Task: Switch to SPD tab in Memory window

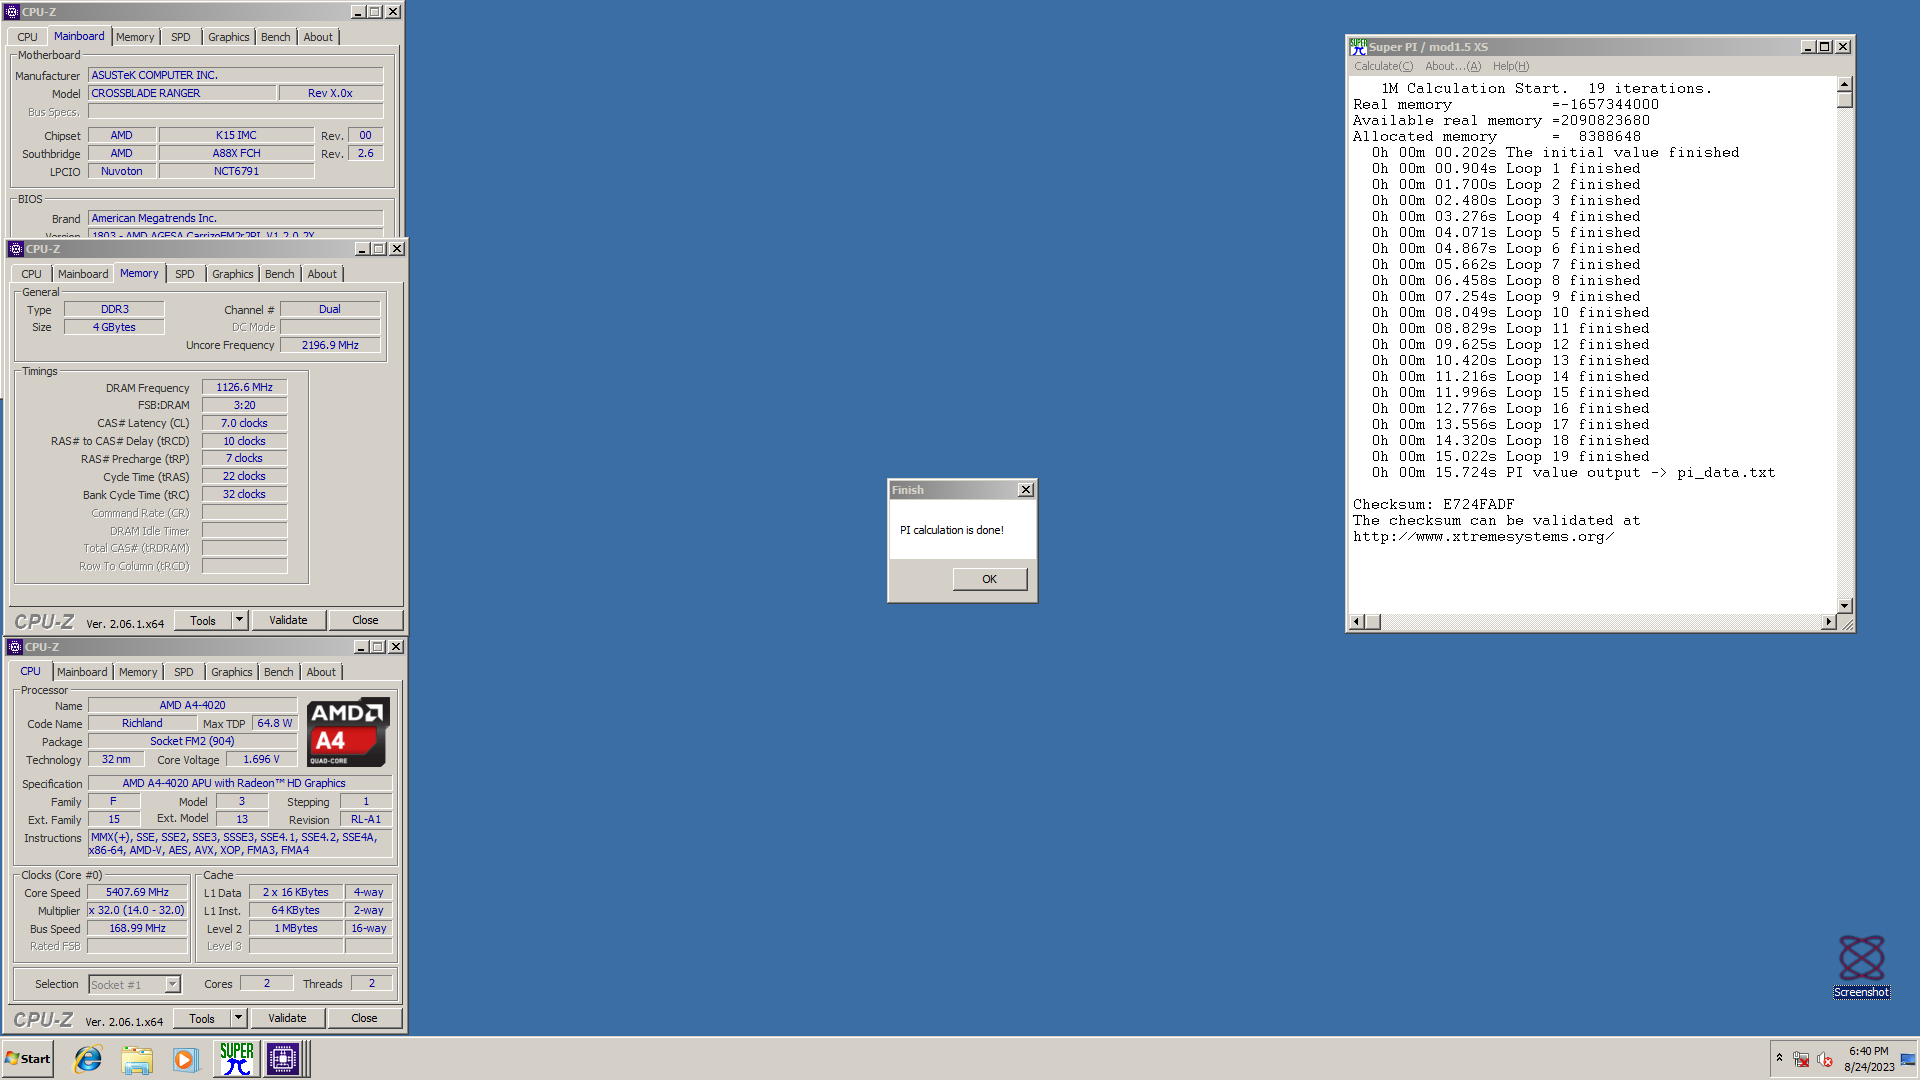Action: [x=185, y=274]
